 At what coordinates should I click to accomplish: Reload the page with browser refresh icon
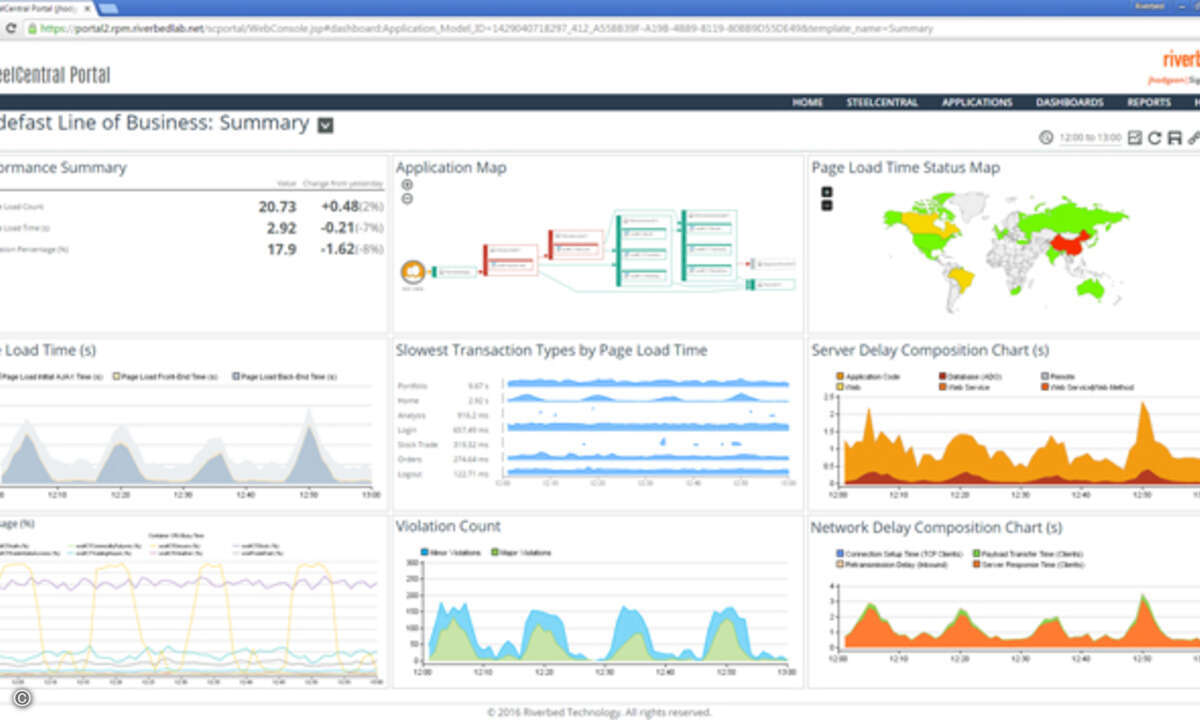point(9,29)
